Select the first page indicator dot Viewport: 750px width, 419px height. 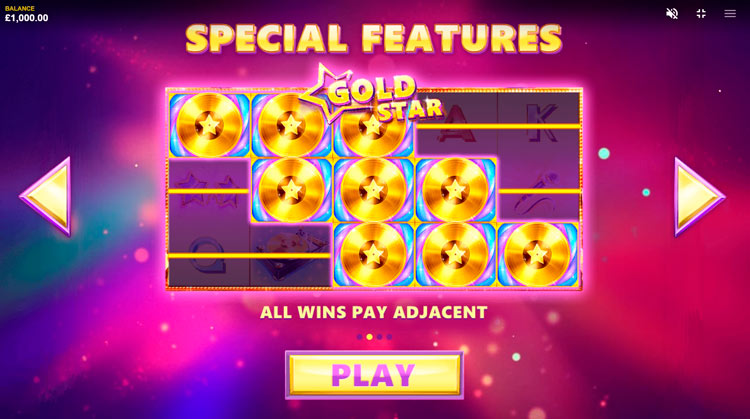coord(360,337)
